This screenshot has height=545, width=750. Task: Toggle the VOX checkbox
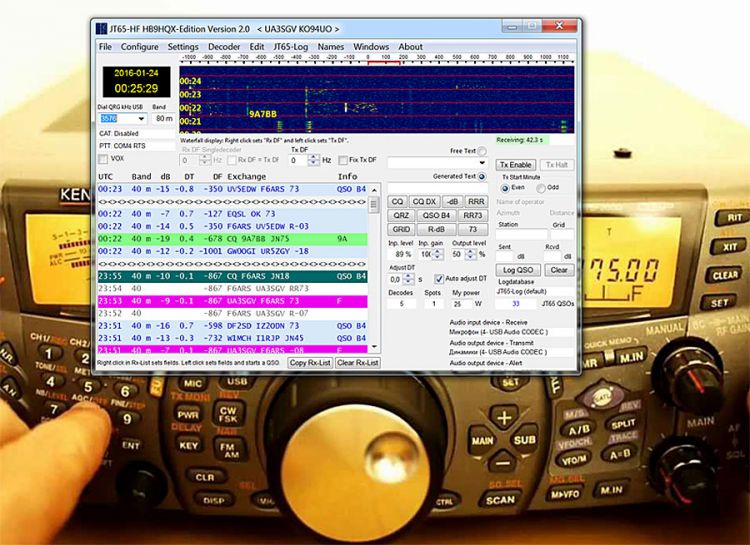point(103,158)
